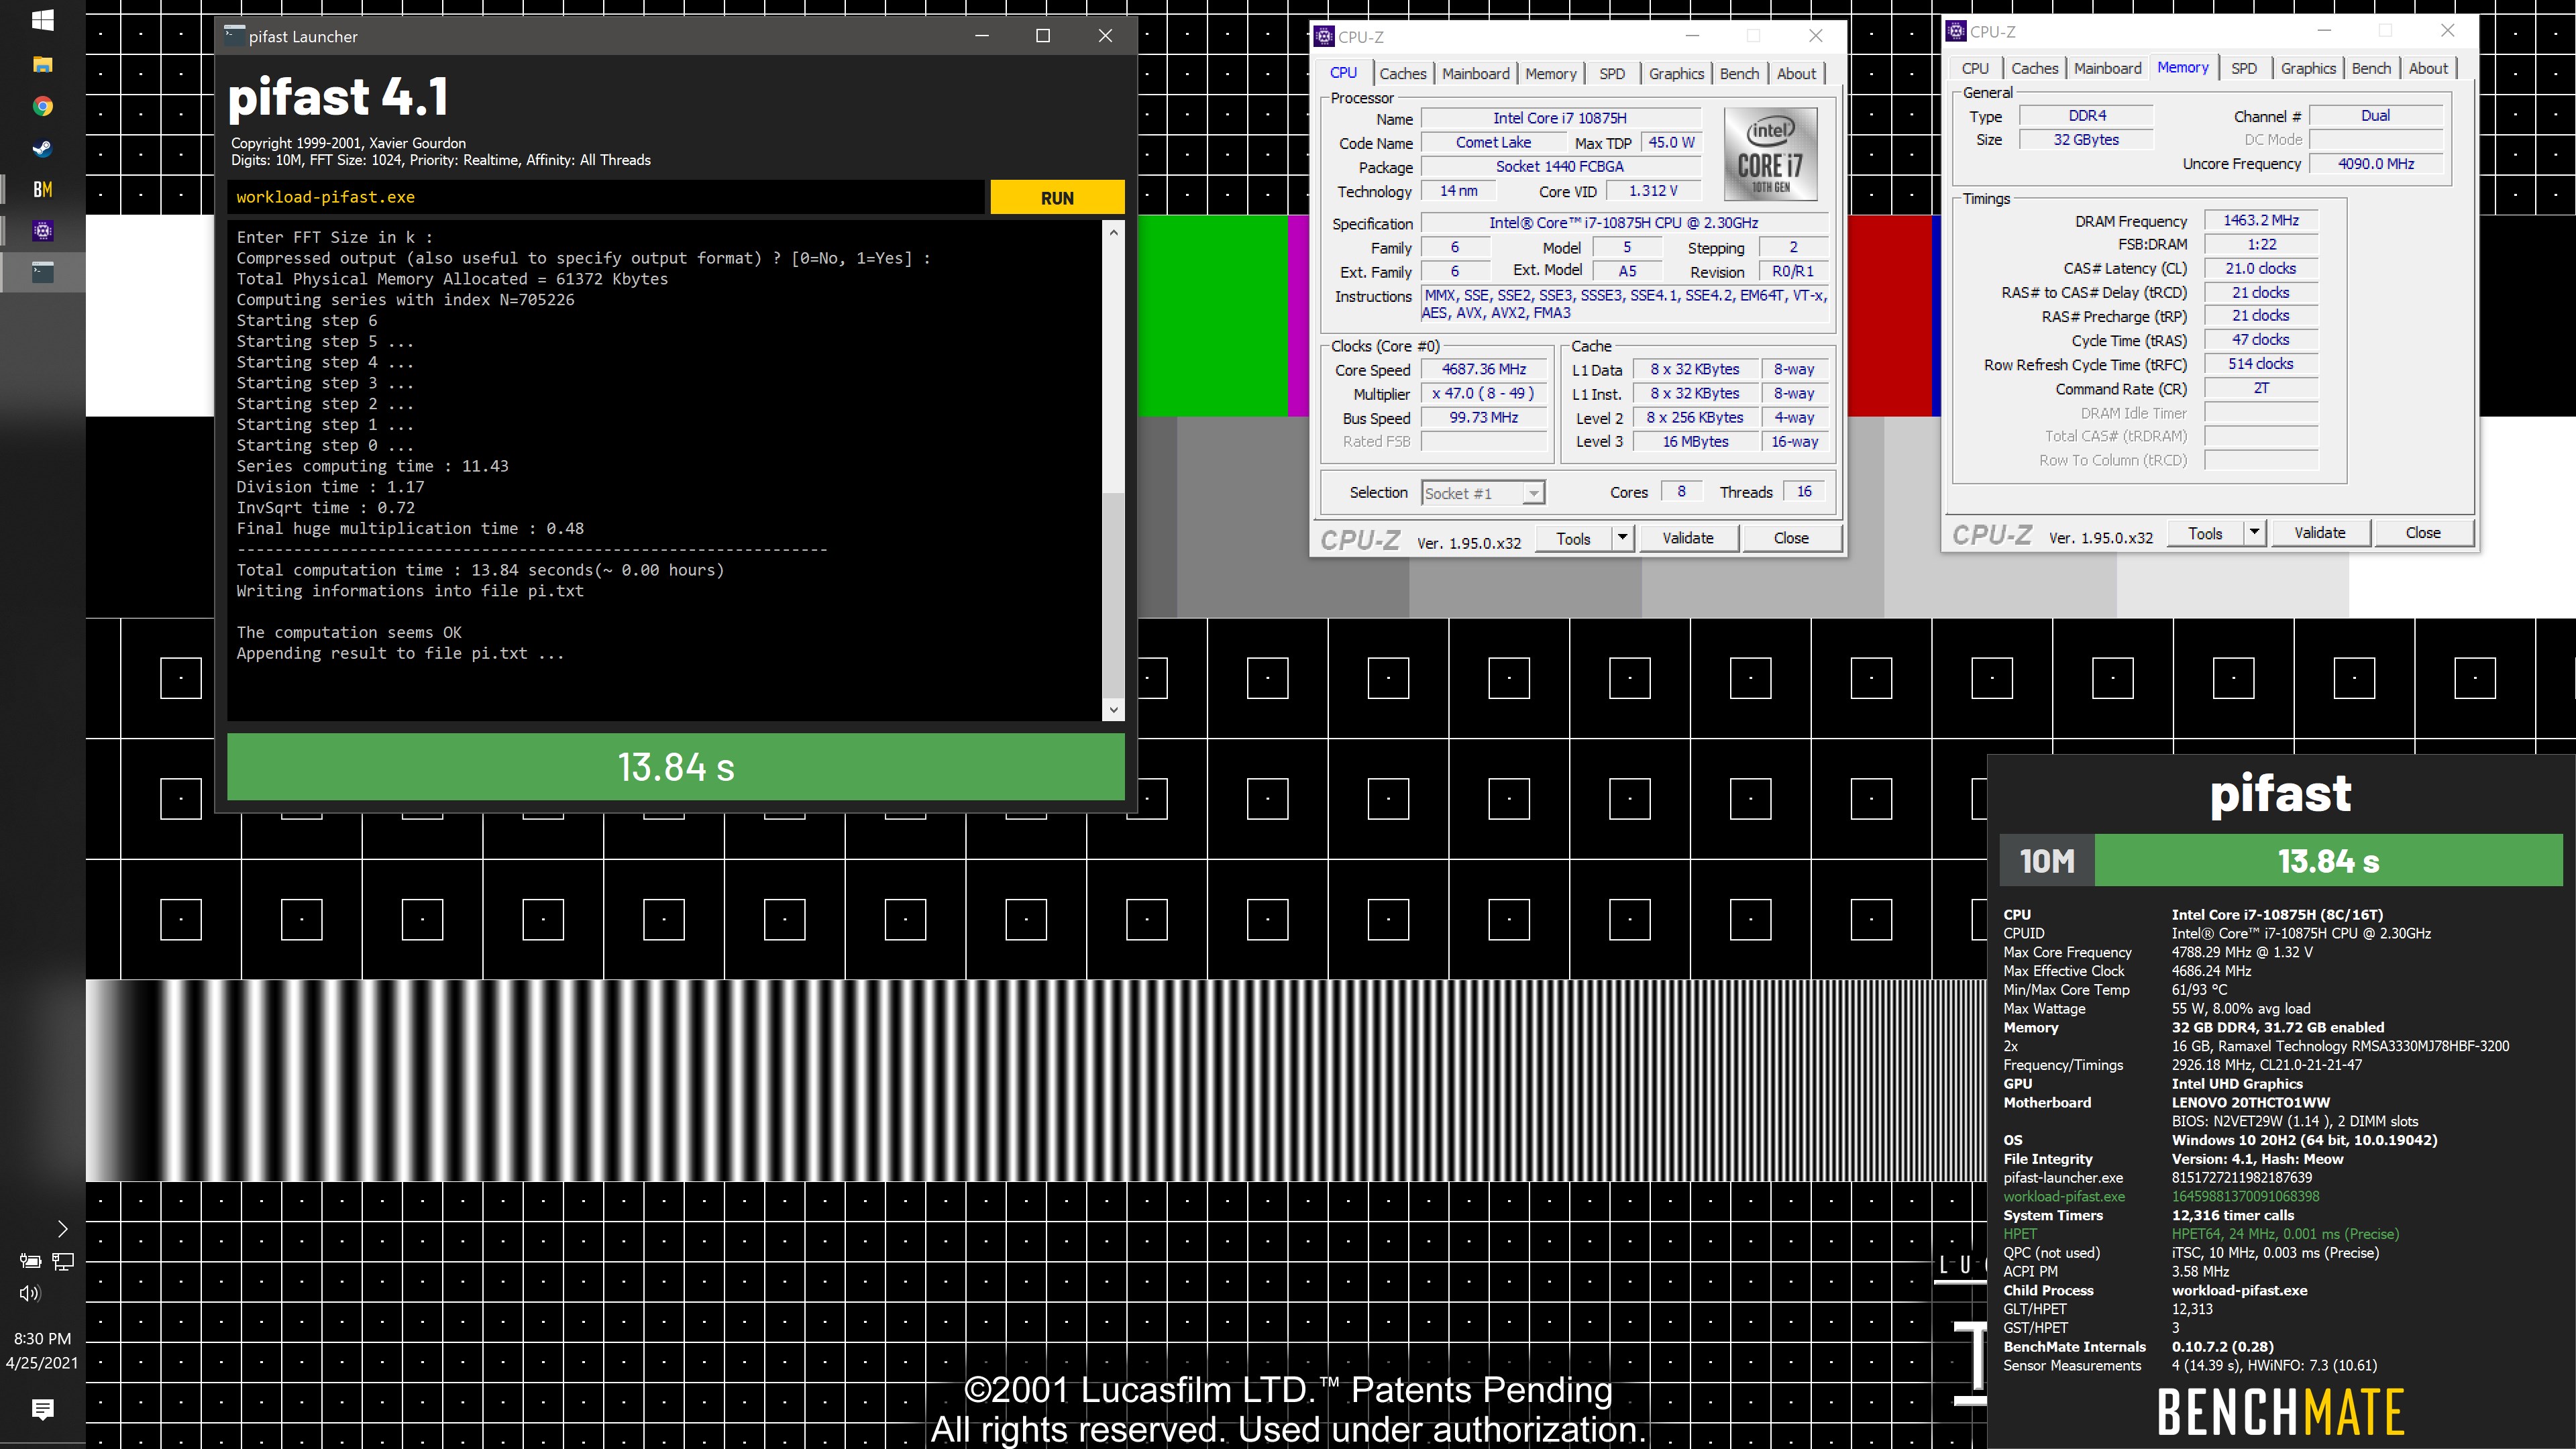Open About tab in left CPU-Z window
The width and height of the screenshot is (2576, 1449).
(1796, 74)
